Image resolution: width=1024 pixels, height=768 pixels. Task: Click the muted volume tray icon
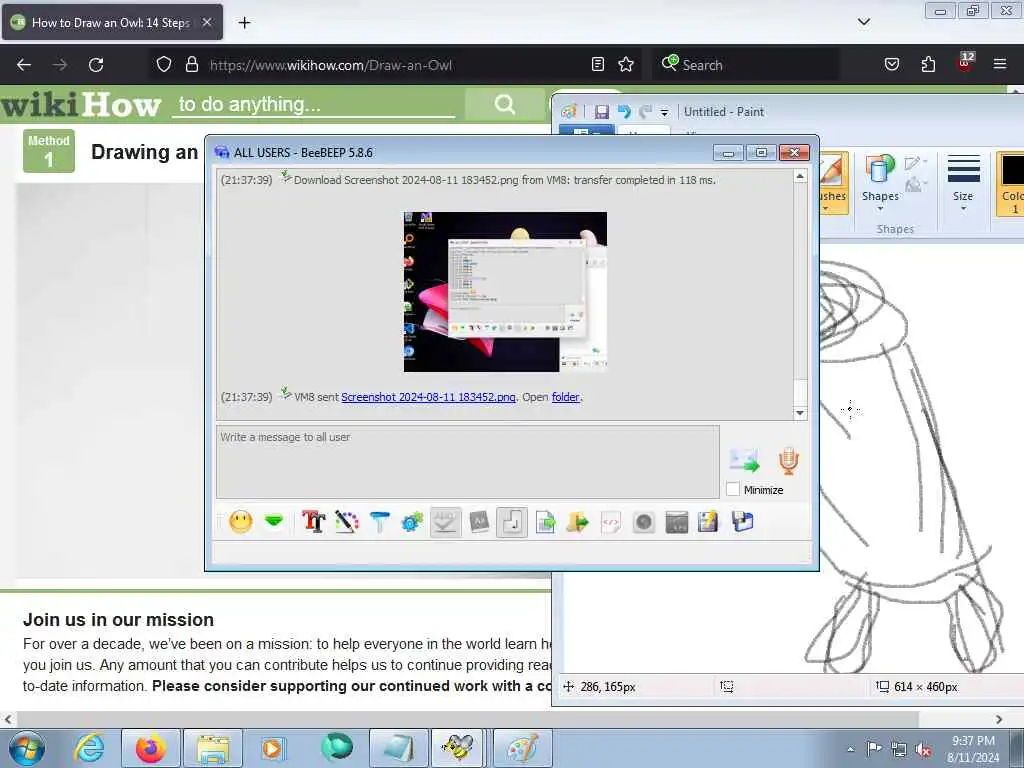(x=923, y=749)
